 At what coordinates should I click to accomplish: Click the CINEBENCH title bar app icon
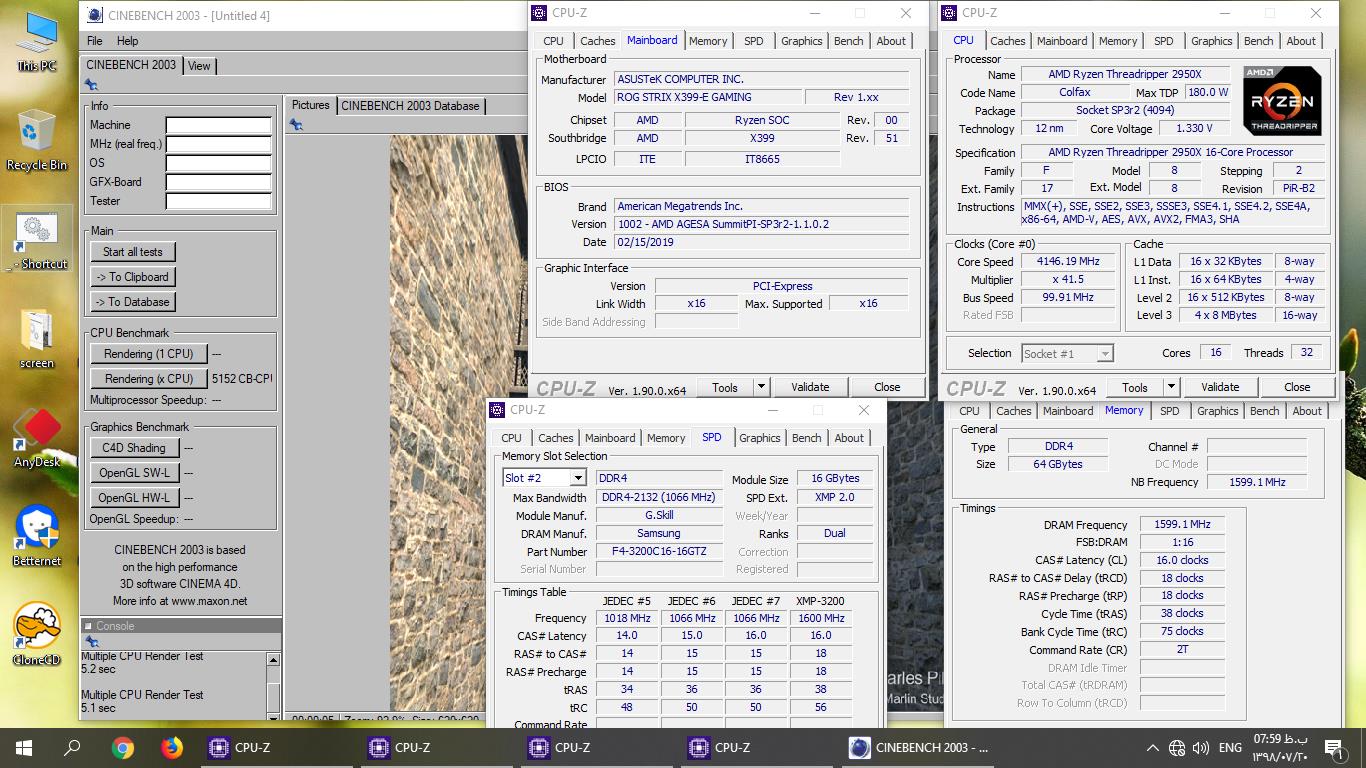(94, 15)
